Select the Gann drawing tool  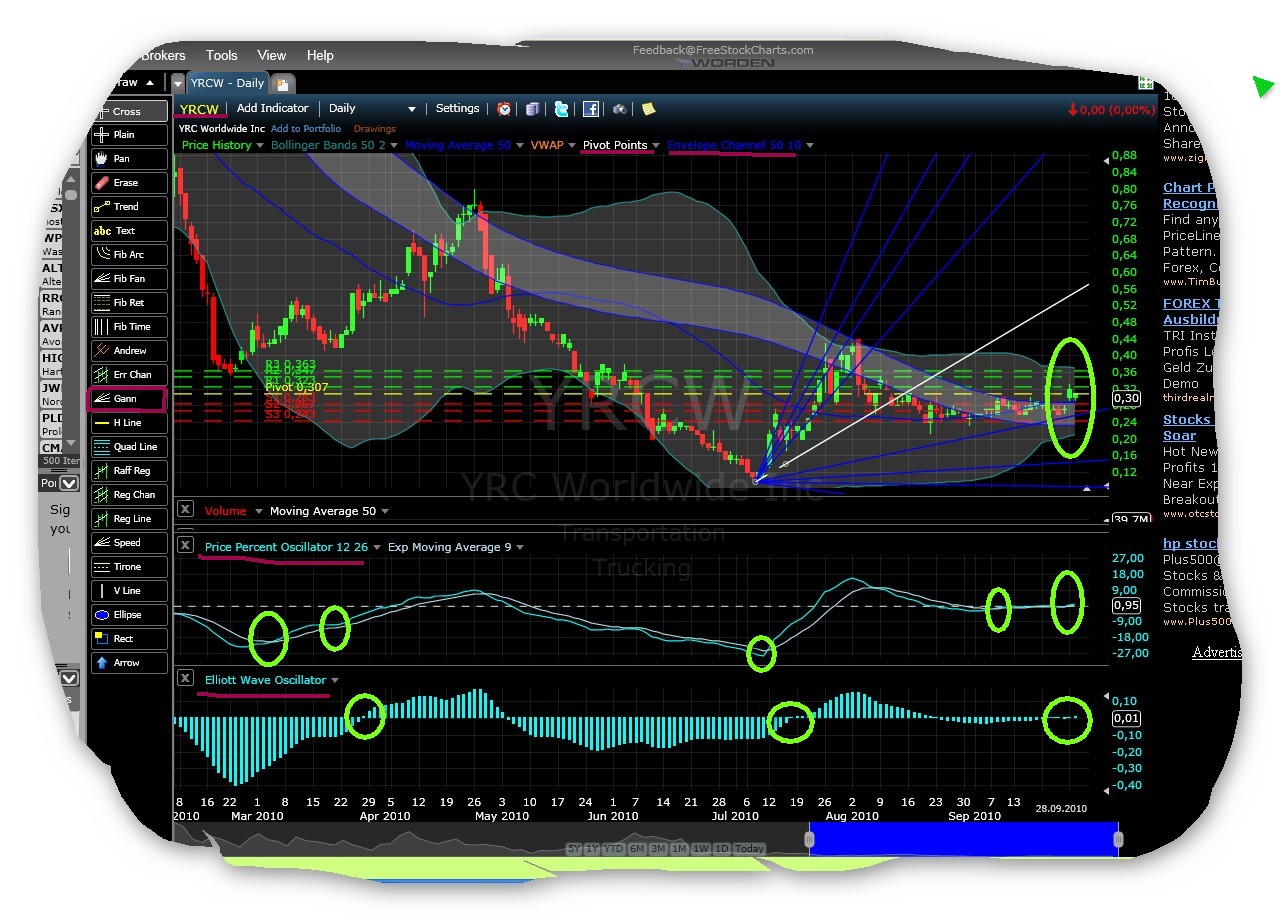(126, 398)
